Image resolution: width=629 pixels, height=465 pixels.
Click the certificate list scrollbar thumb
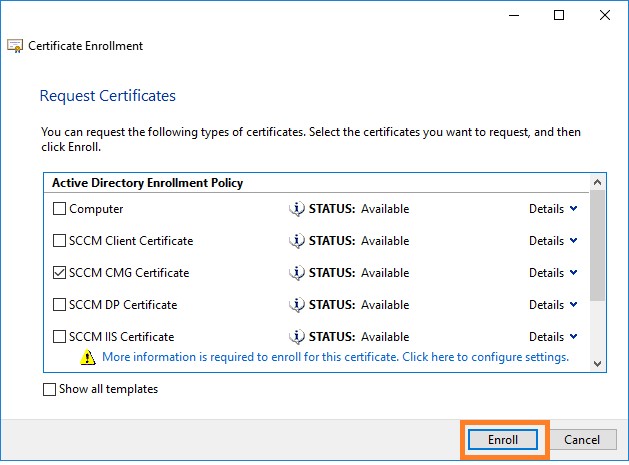pyautogui.click(x=597, y=246)
